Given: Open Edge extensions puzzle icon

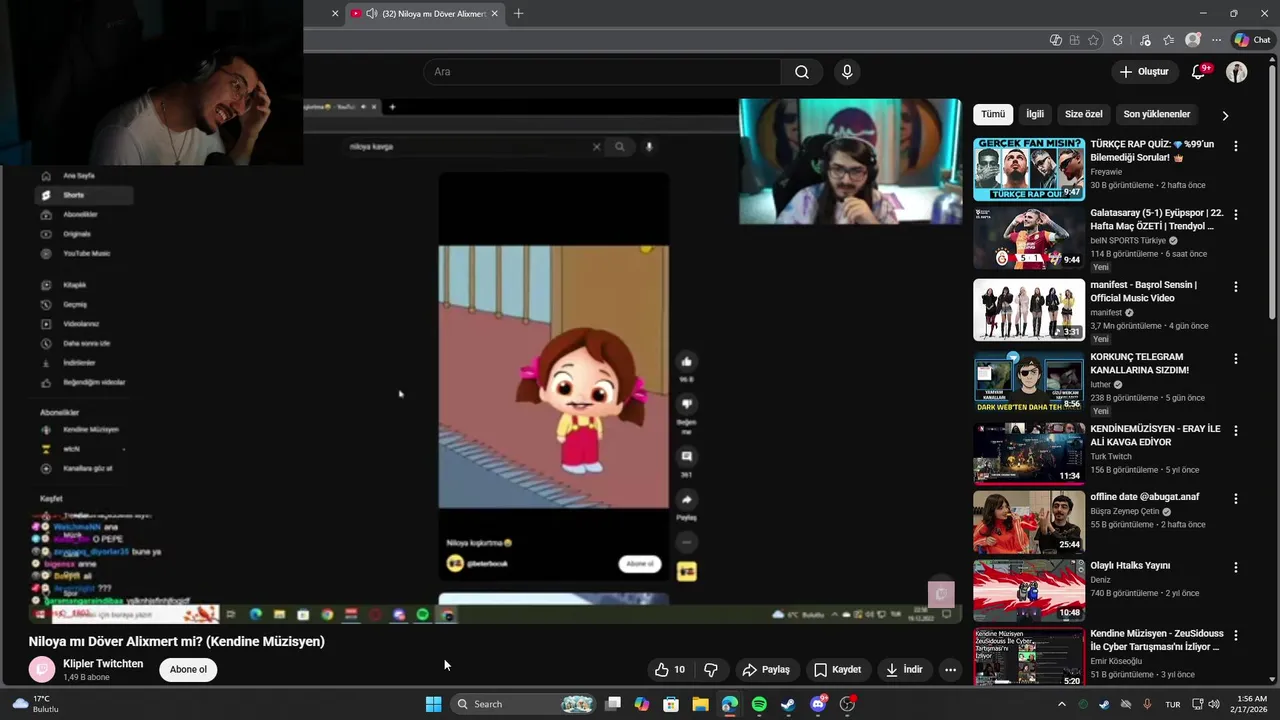Looking at the screenshot, I should pos(1118,40).
